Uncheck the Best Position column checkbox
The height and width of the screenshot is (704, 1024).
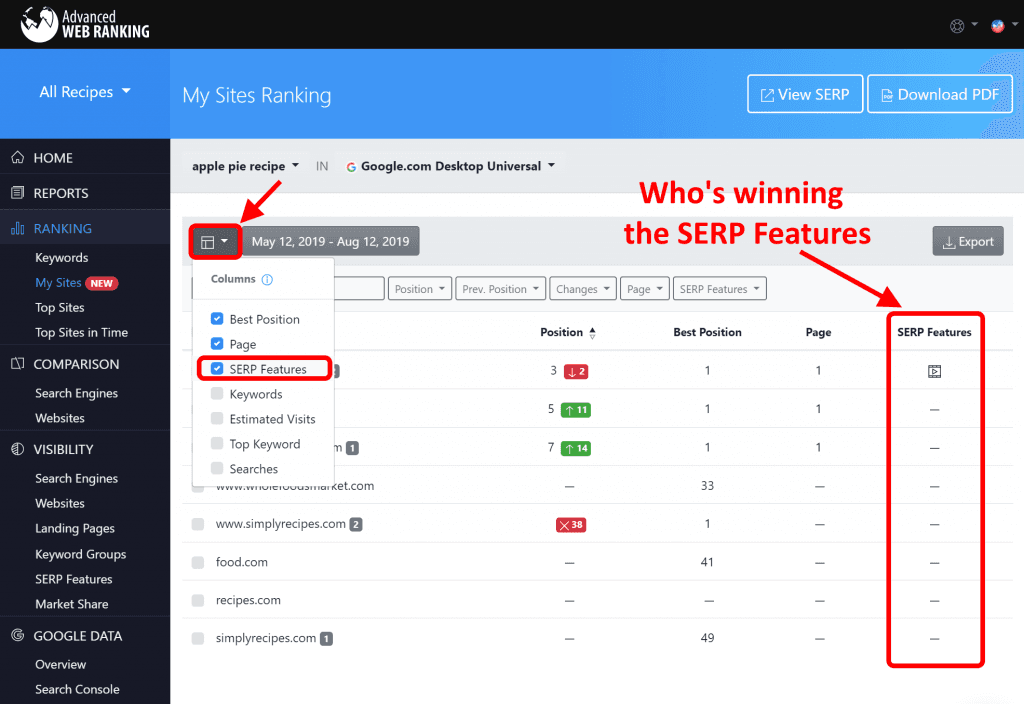(217, 319)
